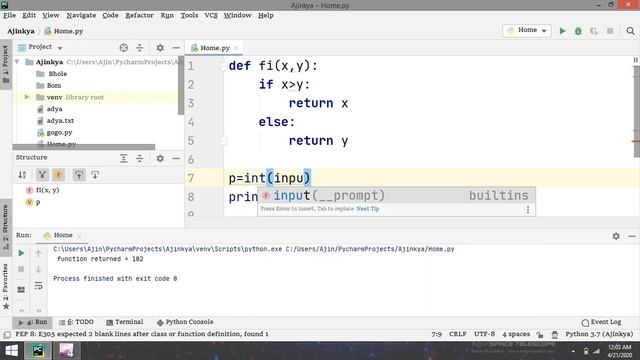
Task: Expand the venv library root folder
Action: pos(27,97)
